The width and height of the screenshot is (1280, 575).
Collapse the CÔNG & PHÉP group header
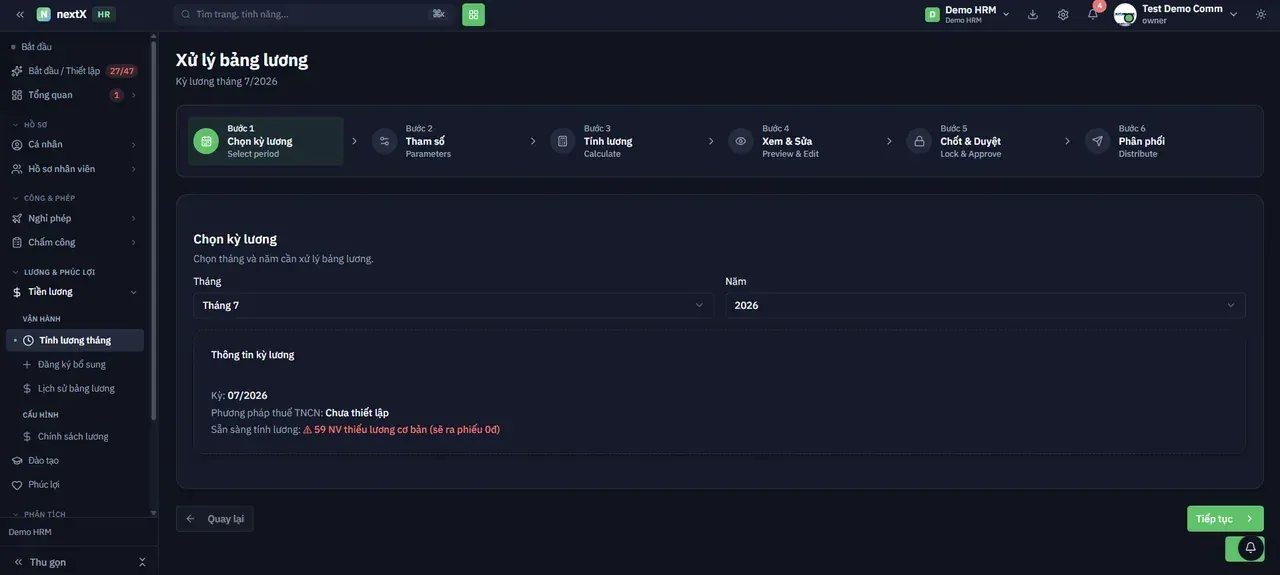pos(44,198)
